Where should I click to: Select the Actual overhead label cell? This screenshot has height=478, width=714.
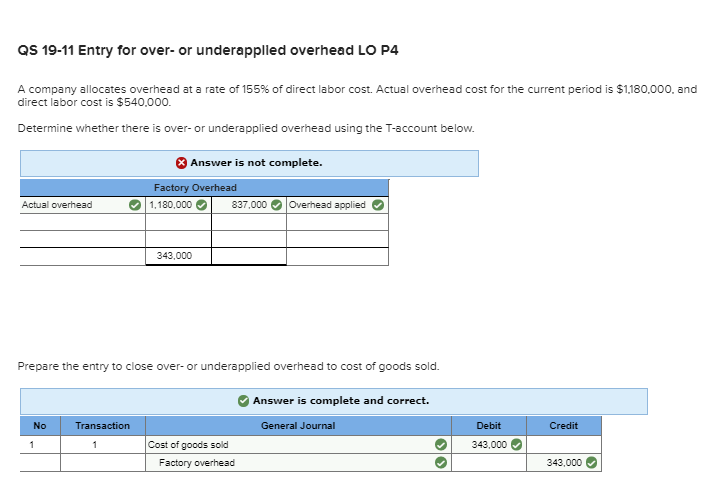click(82, 205)
